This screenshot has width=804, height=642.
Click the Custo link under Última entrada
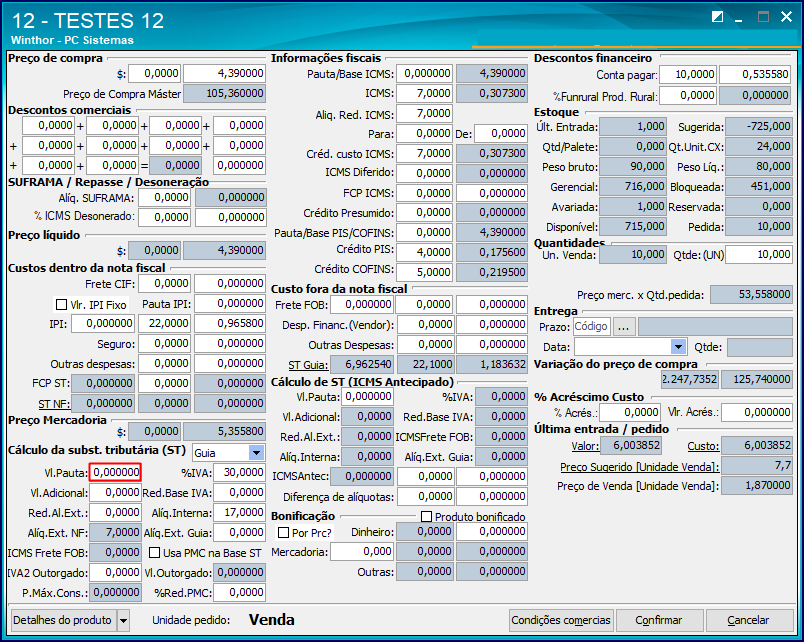pyautogui.click(x=703, y=446)
